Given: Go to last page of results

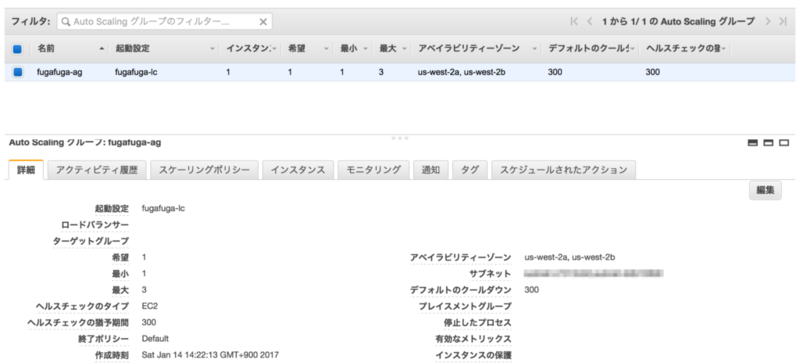Looking at the screenshot, I should (783, 21).
